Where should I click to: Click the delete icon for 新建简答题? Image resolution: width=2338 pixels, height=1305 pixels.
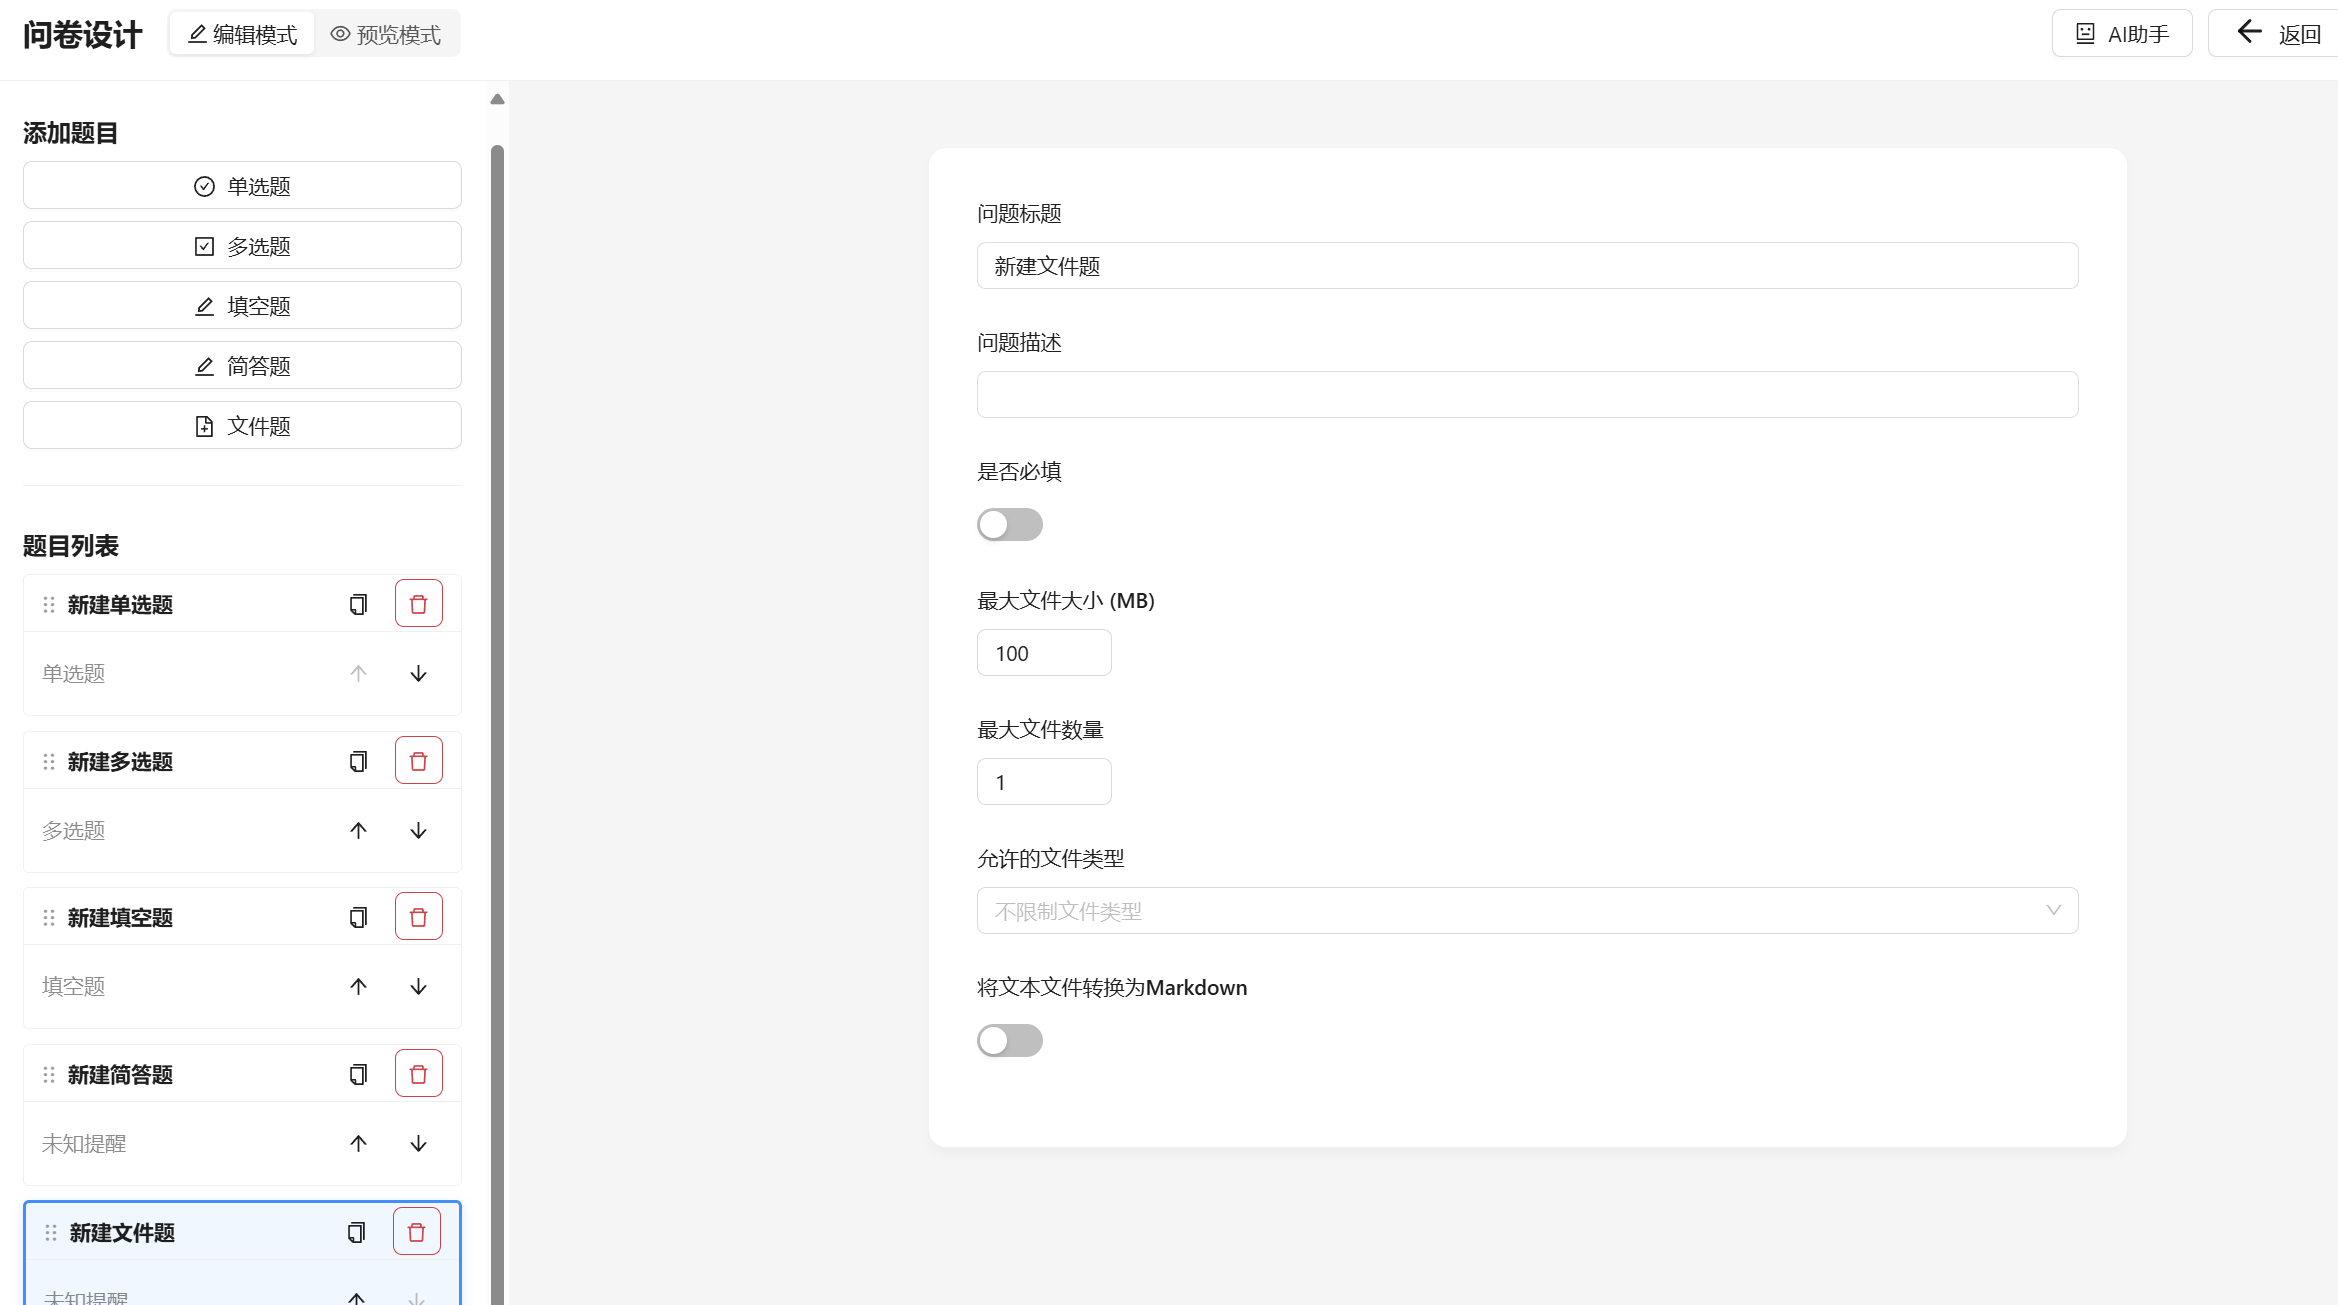click(x=419, y=1072)
